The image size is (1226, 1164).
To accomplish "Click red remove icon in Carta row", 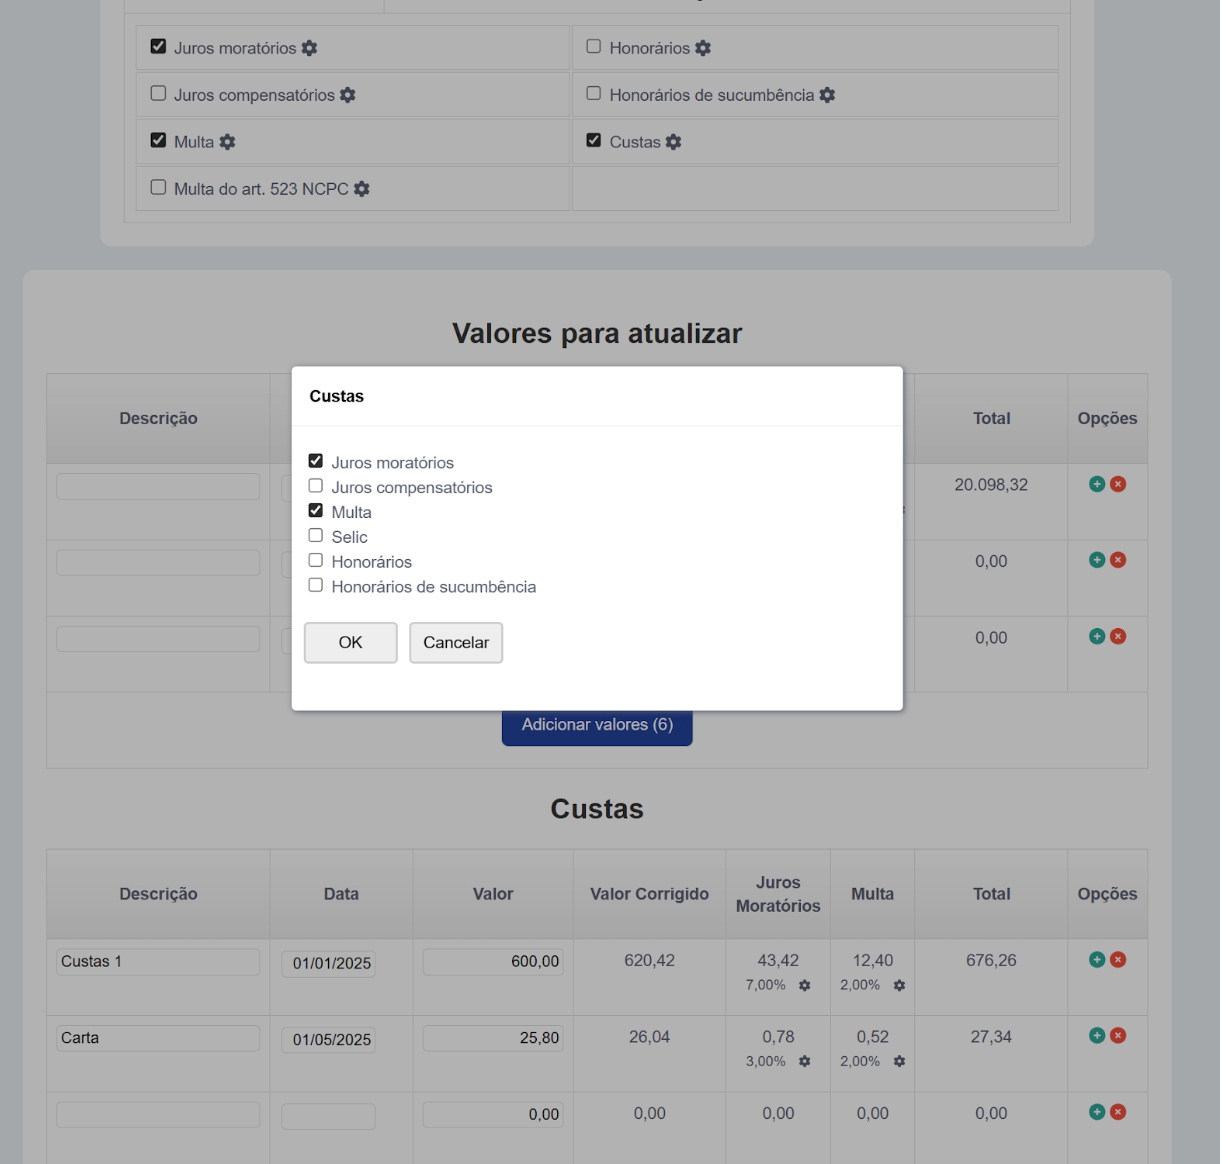I will pyautogui.click(x=1119, y=1036).
